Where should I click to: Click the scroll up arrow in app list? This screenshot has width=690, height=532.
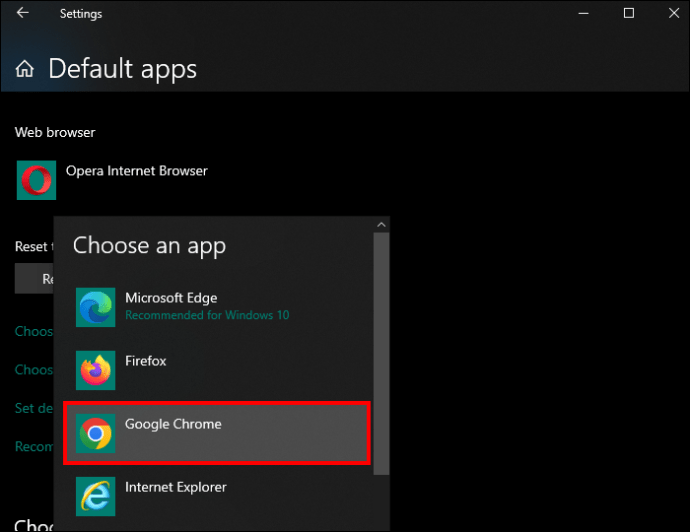tap(382, 225)
